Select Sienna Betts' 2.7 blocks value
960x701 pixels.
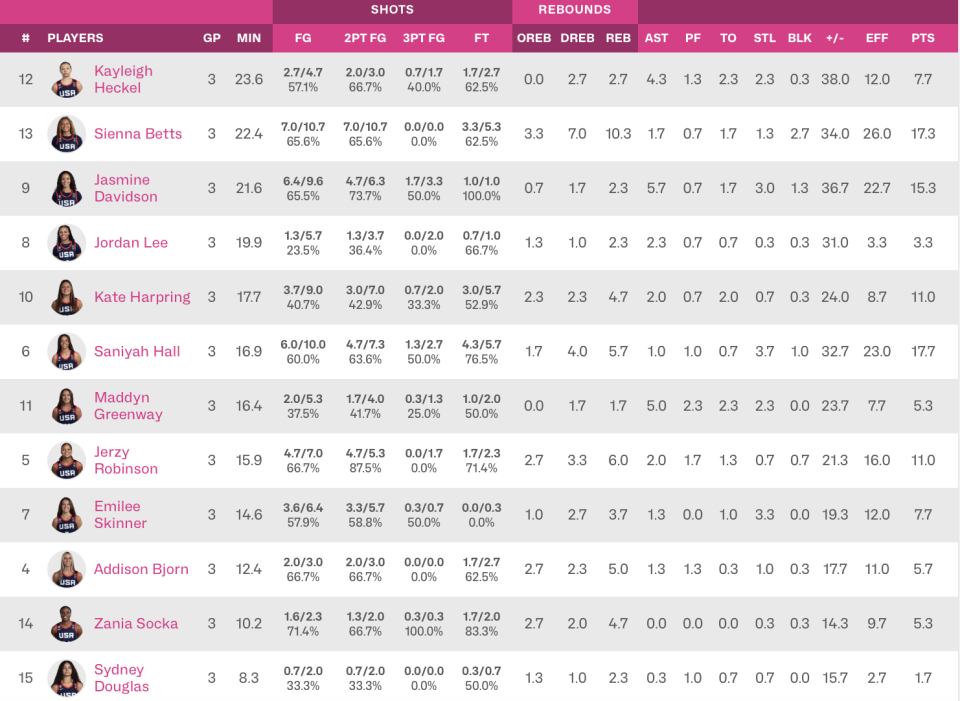800,134
